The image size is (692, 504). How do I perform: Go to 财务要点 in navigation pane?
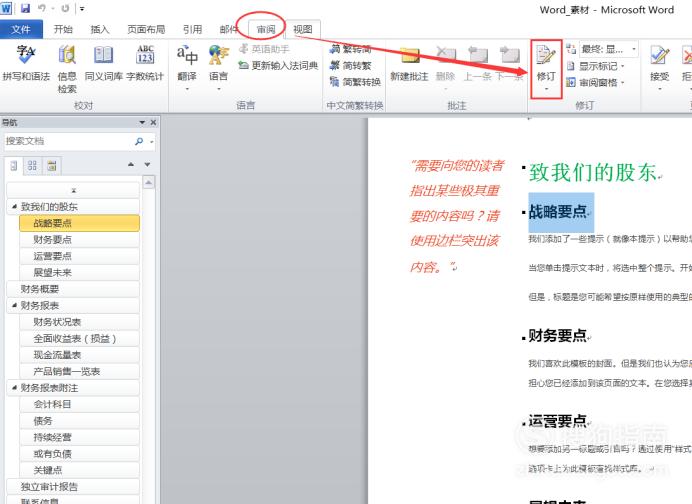click(79, 240)
